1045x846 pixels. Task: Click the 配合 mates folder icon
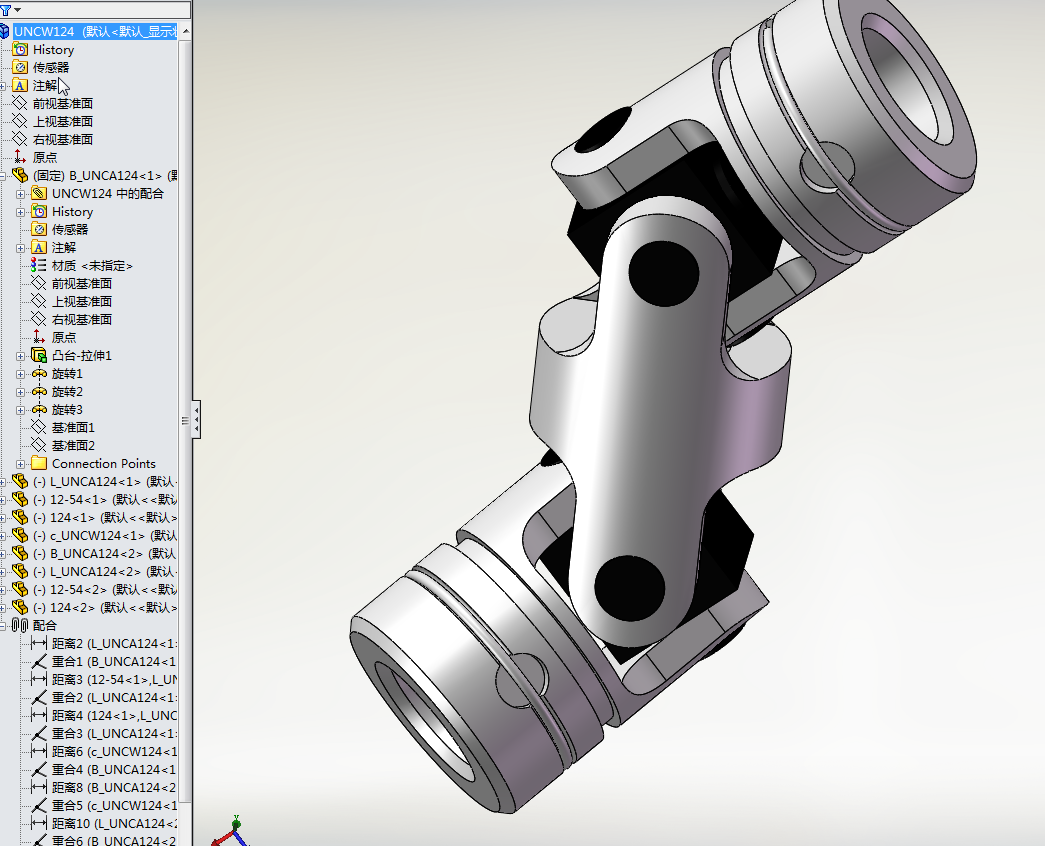pyautogui.click(x=20, y=625)
